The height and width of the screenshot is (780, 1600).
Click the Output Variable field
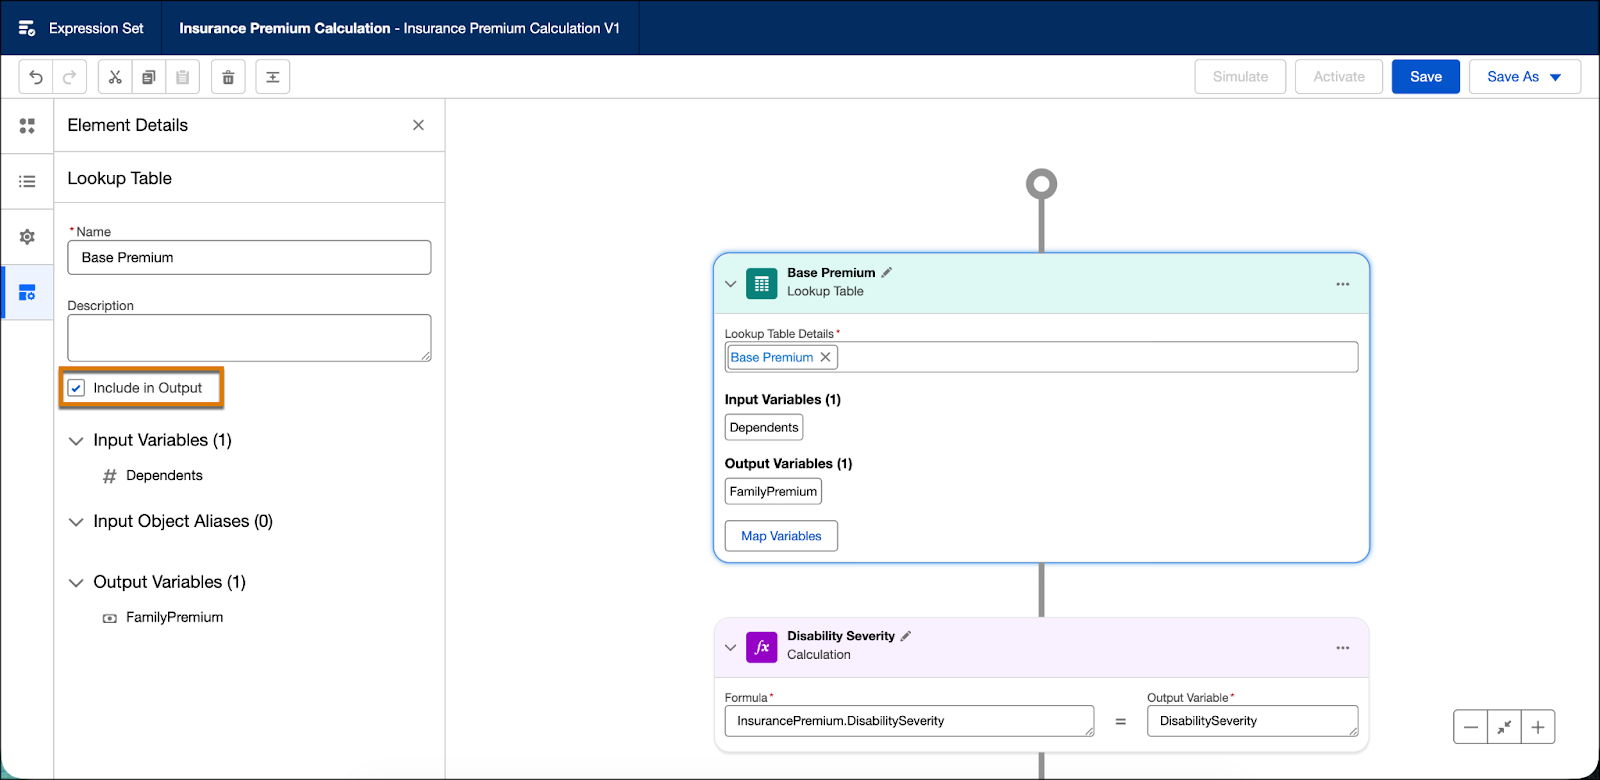click(x=1252, y=721)
